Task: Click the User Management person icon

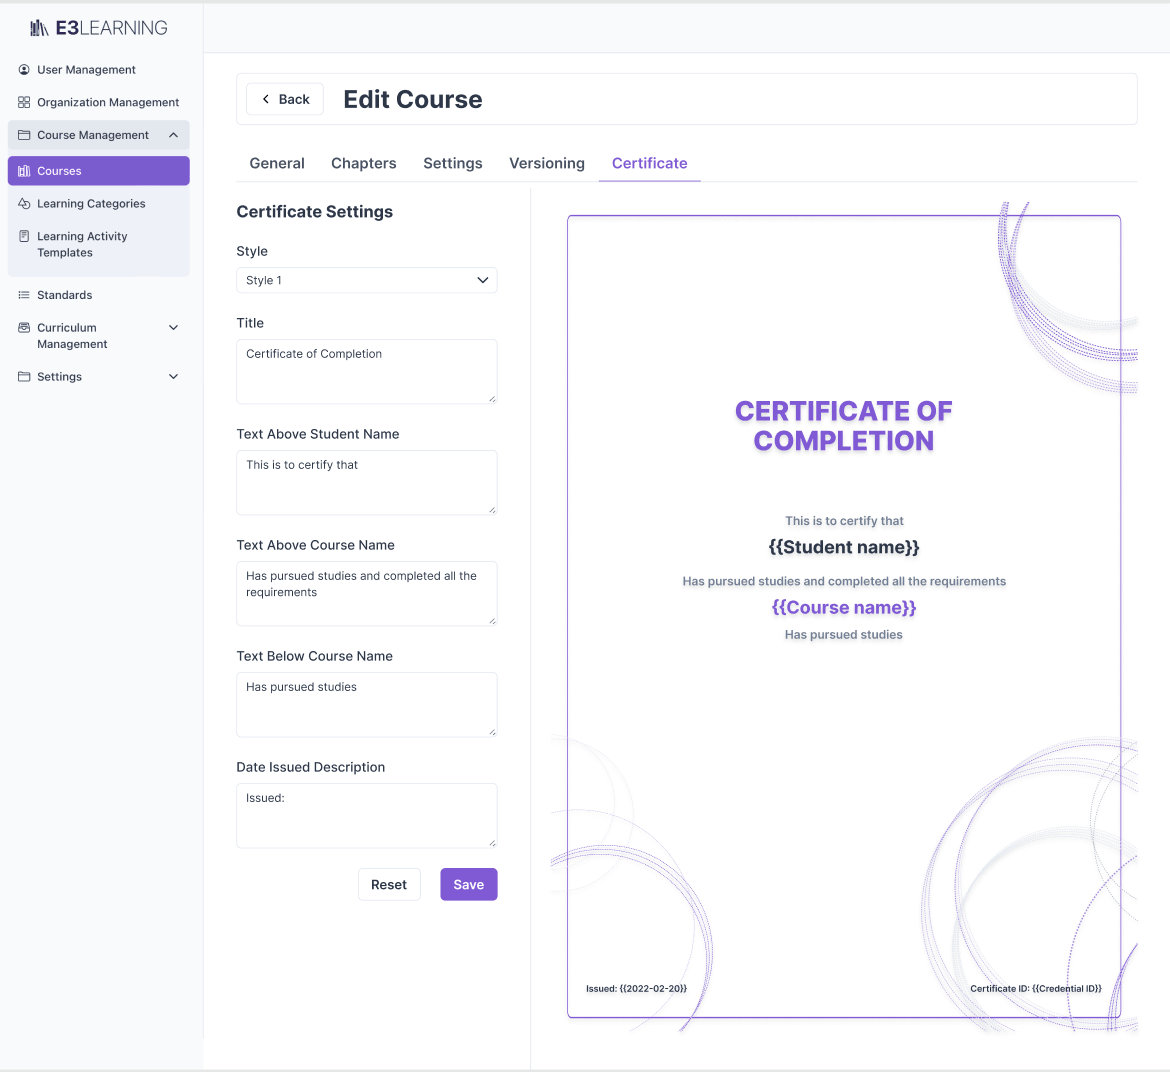Action: click(24, 70)
